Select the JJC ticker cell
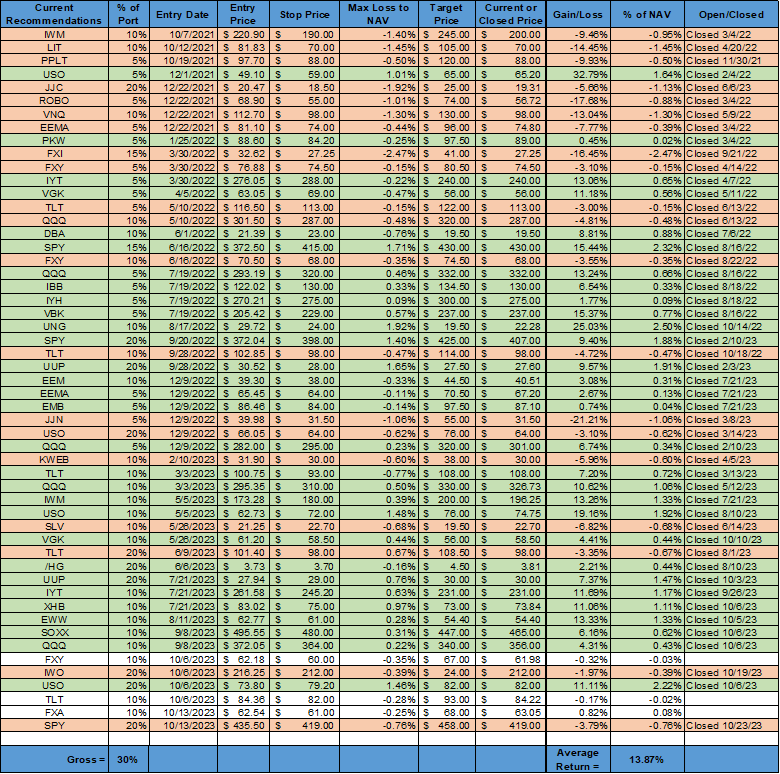This screenshot has height=774, width=780. click(54, 88)
